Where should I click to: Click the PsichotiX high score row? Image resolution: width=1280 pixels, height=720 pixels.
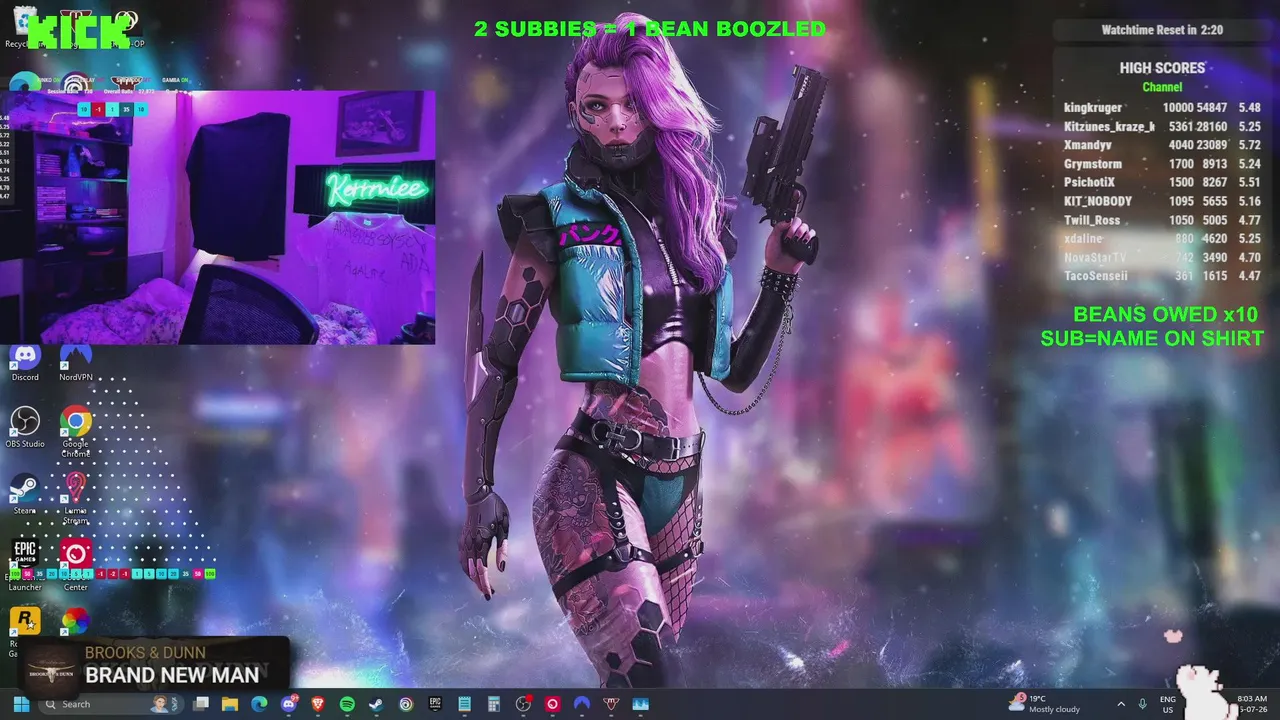[x=1162, y=183]
